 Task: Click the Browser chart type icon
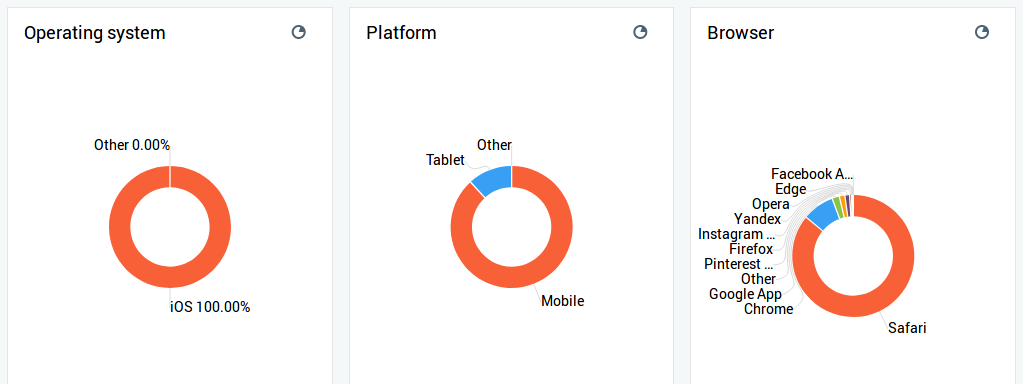pos(982,33)
